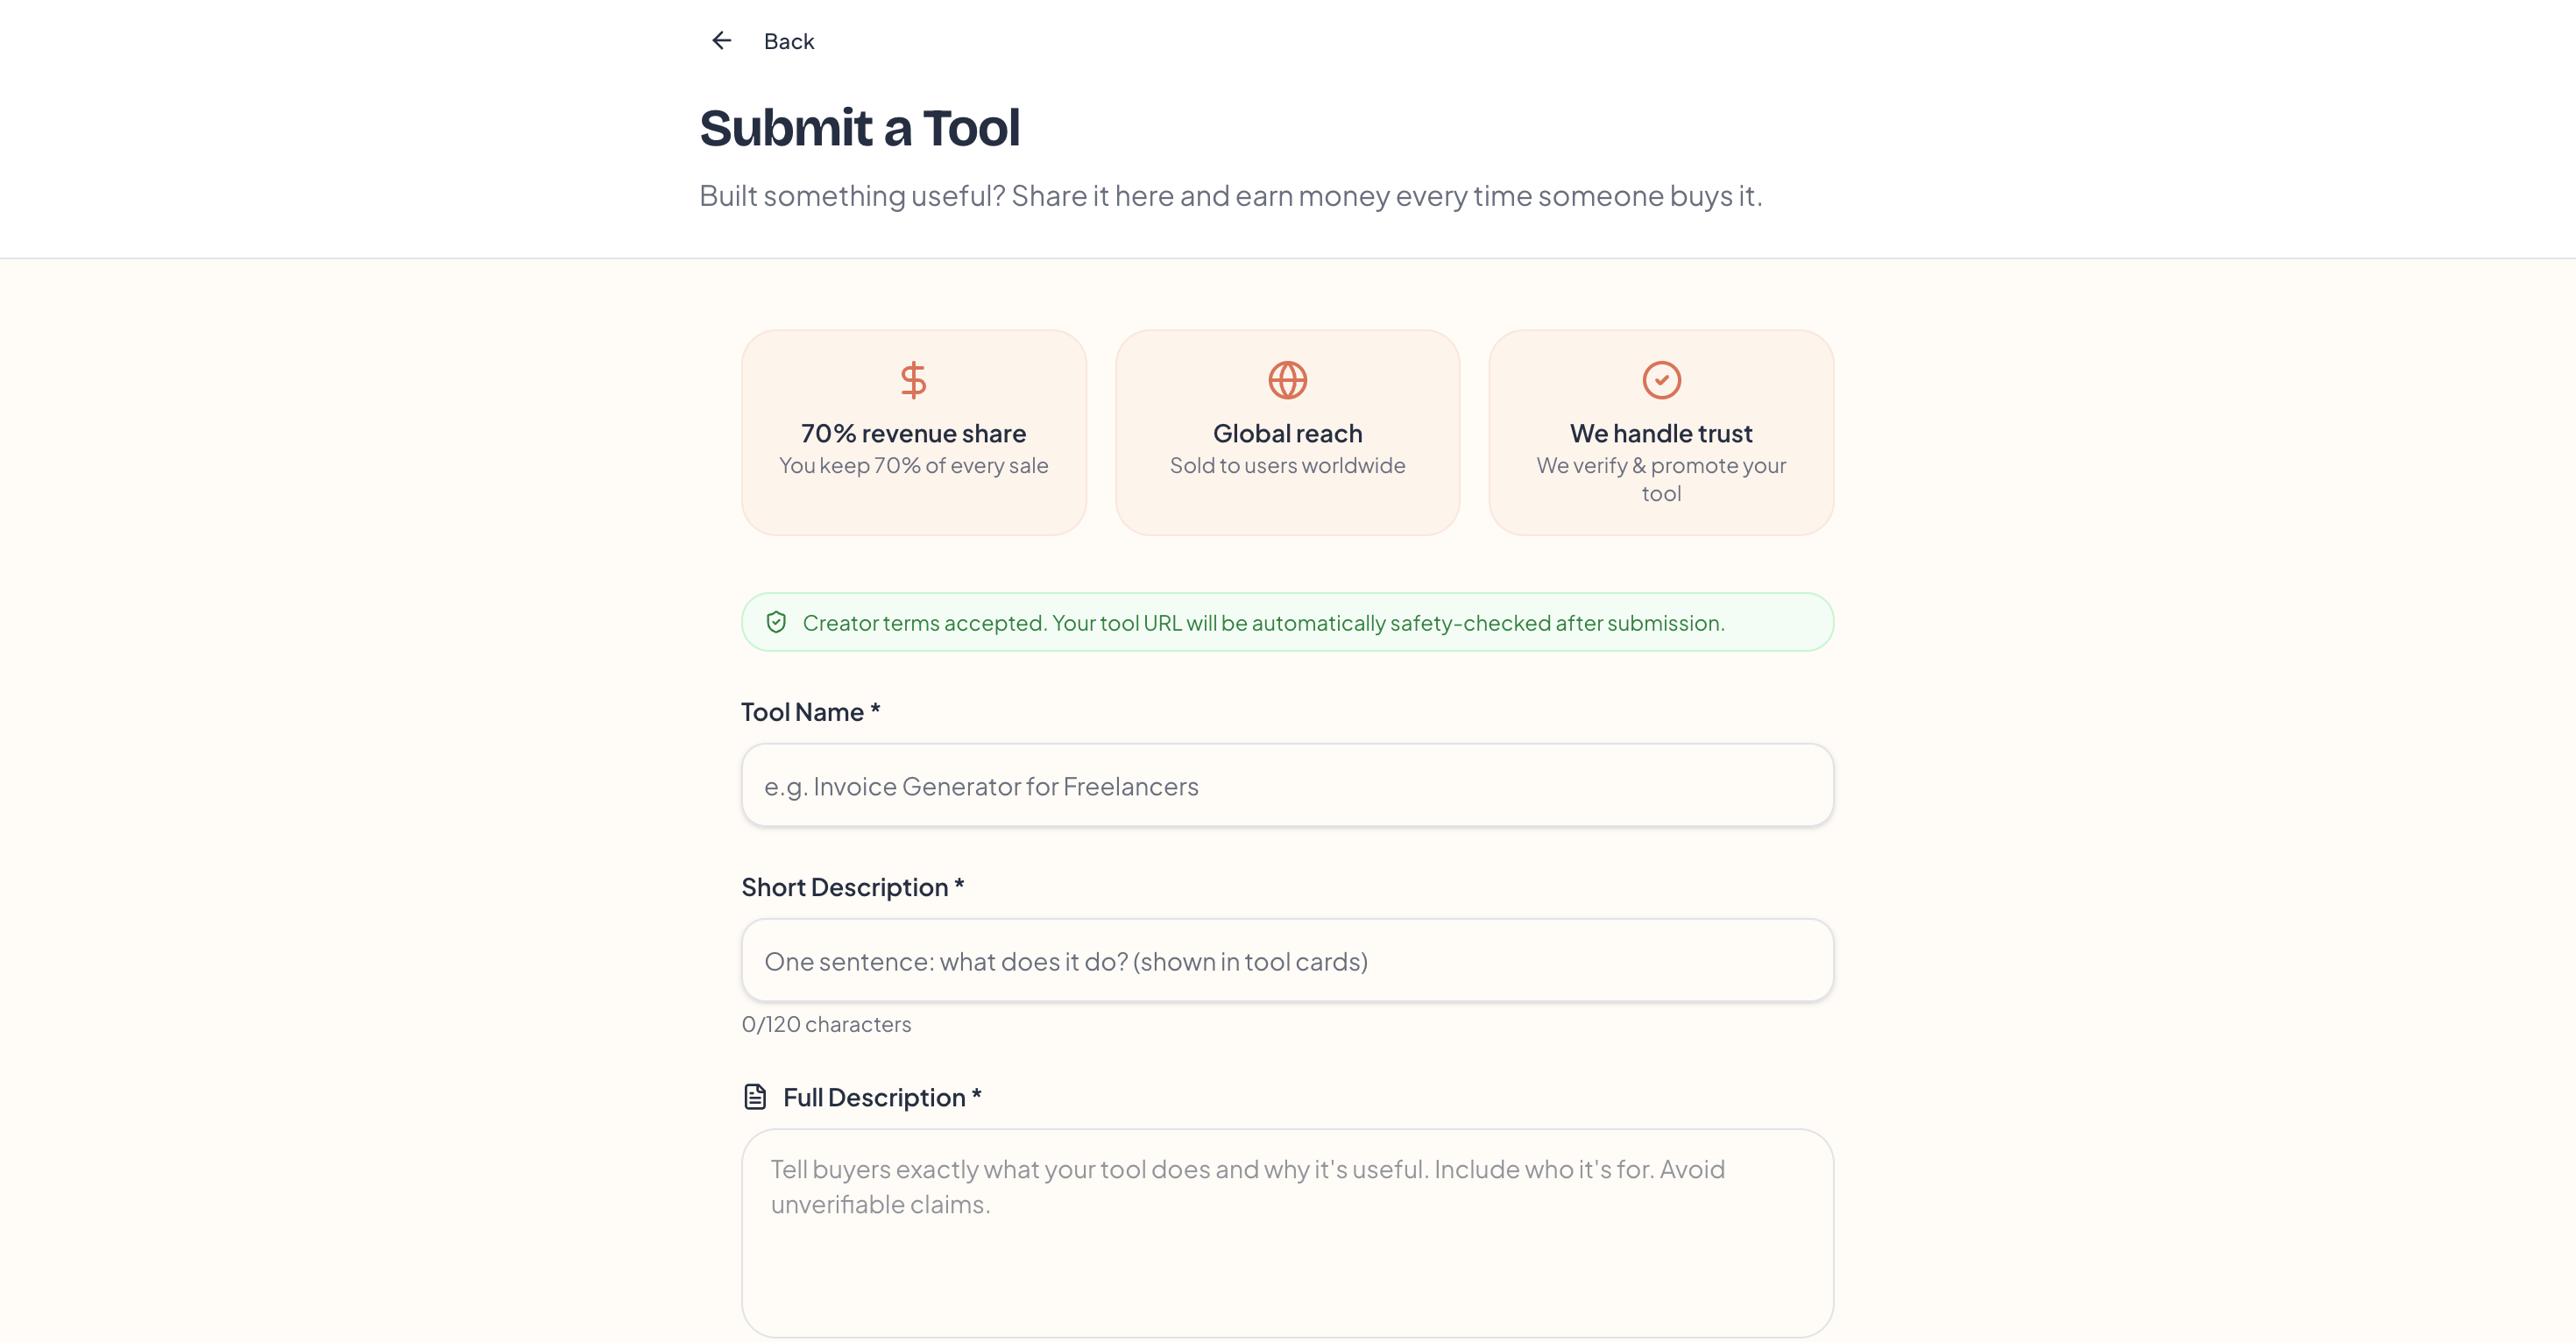Click inside the Full Description textarea

[1287, 1232]
